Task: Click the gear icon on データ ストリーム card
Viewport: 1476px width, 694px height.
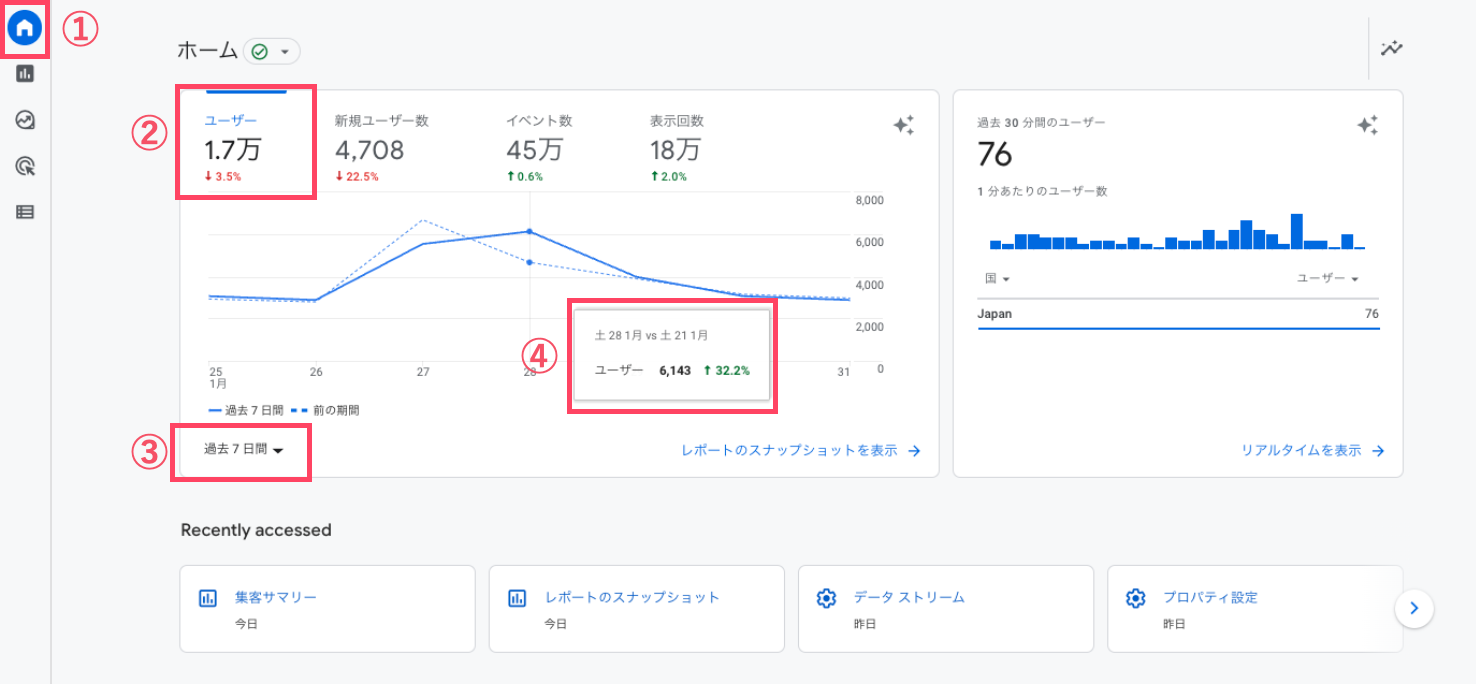Action: pyautogui.click(x=826, y=599)
